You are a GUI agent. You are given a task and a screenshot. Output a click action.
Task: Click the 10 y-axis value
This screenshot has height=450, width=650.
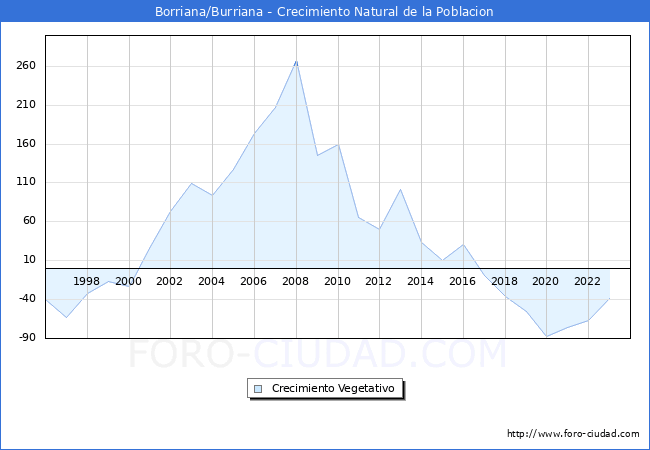[x=29, y=259]
